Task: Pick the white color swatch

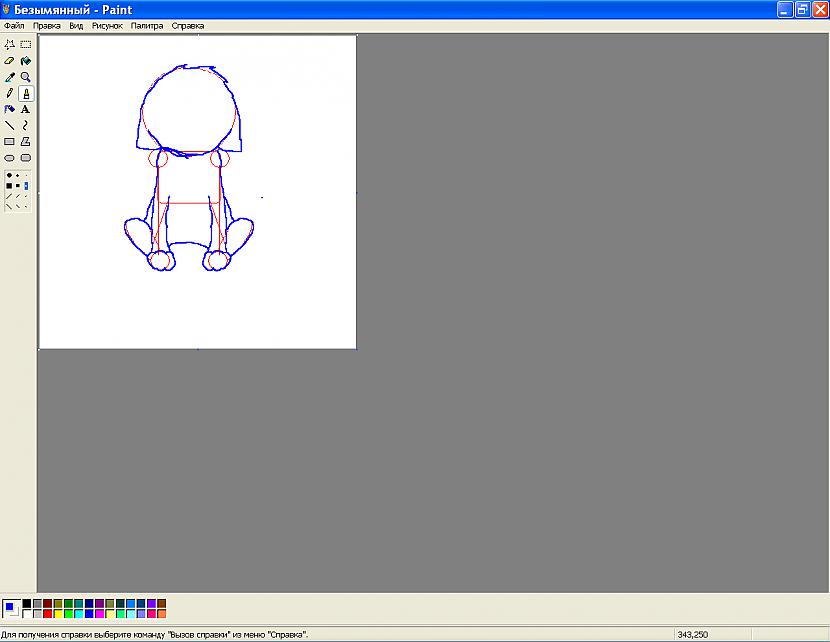Action: pos(26,614)
